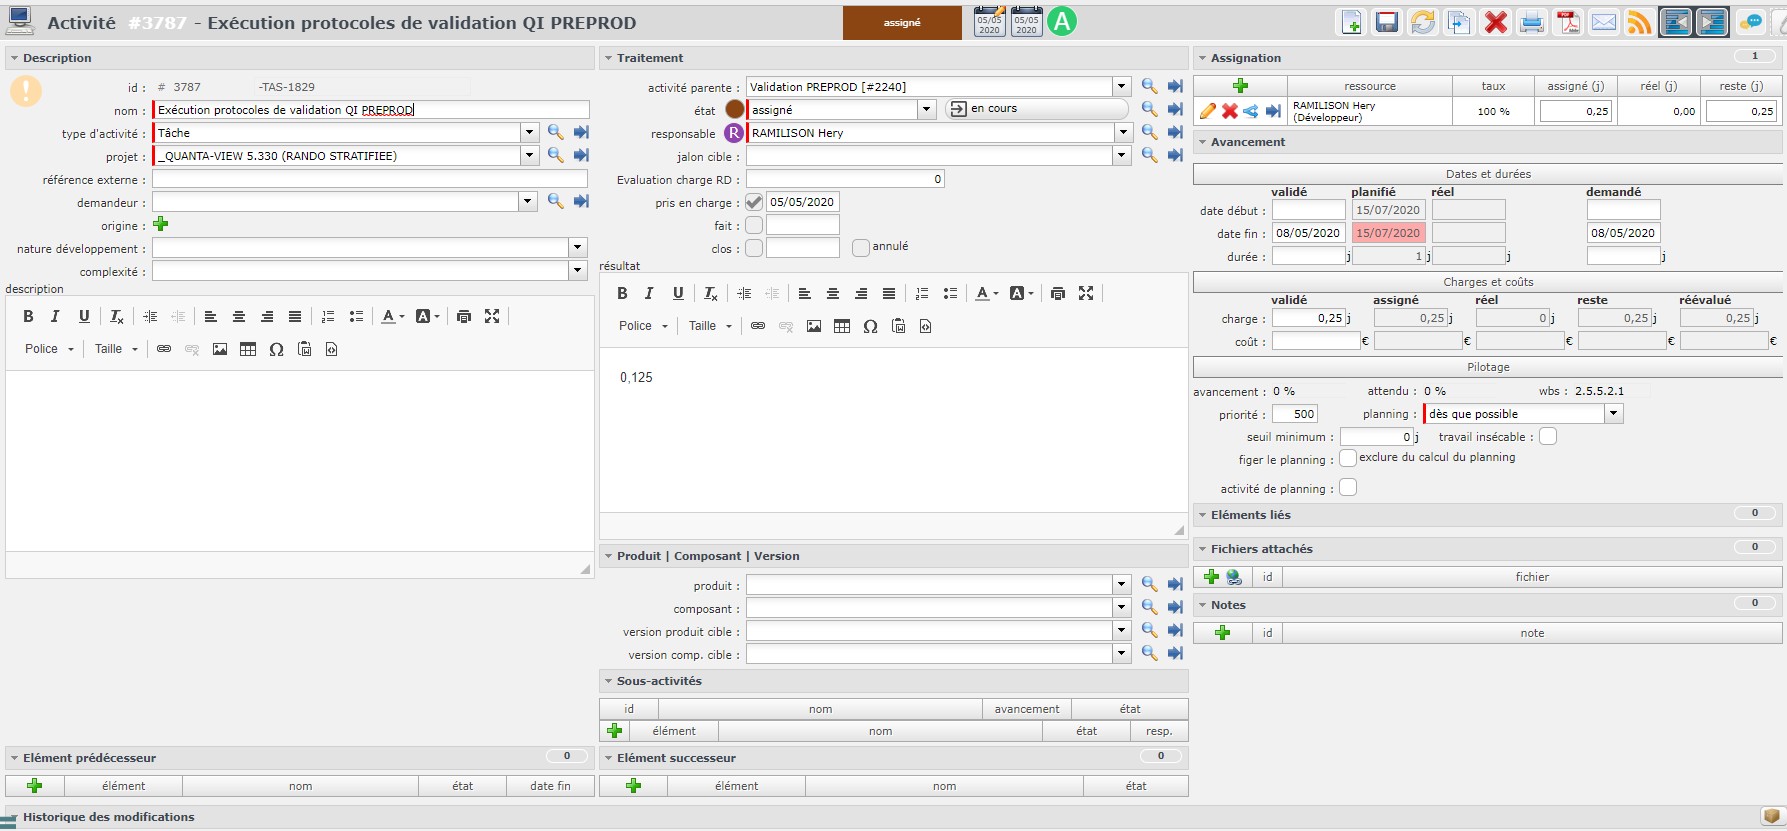The image size is (1787, 831).
Task: Click the 'en cours' status button
Action: 1035,109
